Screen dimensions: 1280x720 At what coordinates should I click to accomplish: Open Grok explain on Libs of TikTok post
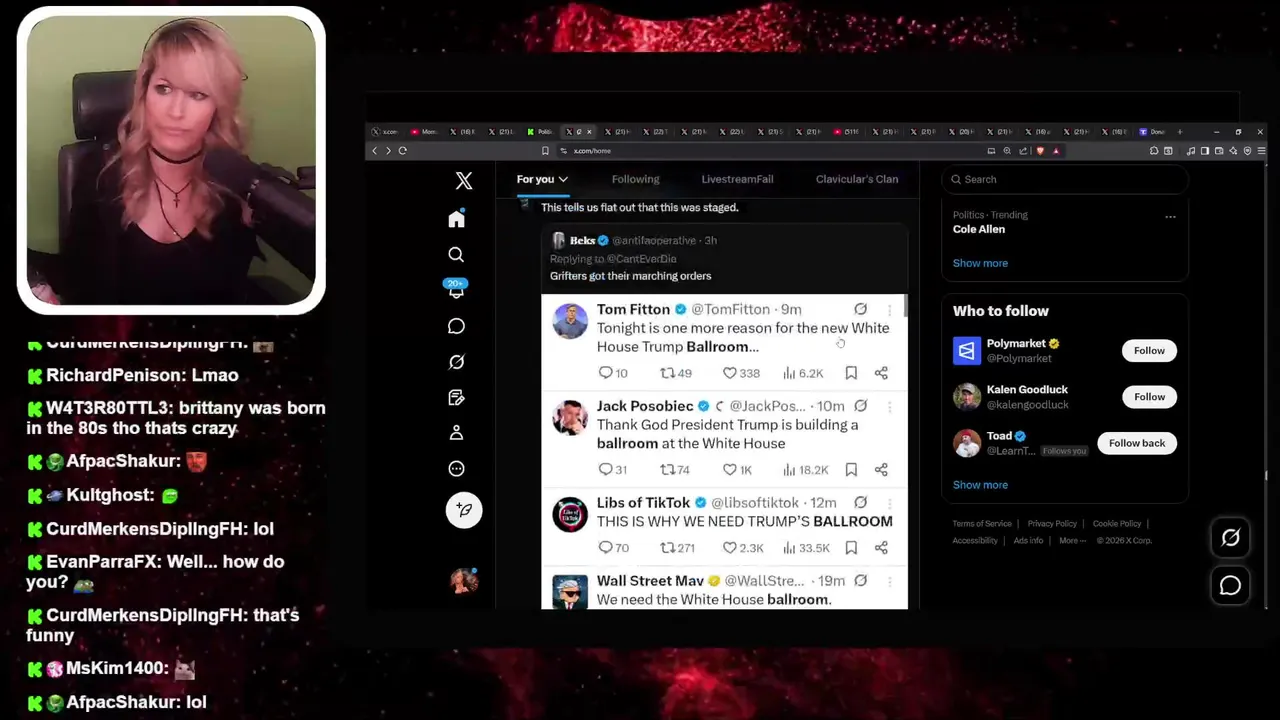point(860,503)
